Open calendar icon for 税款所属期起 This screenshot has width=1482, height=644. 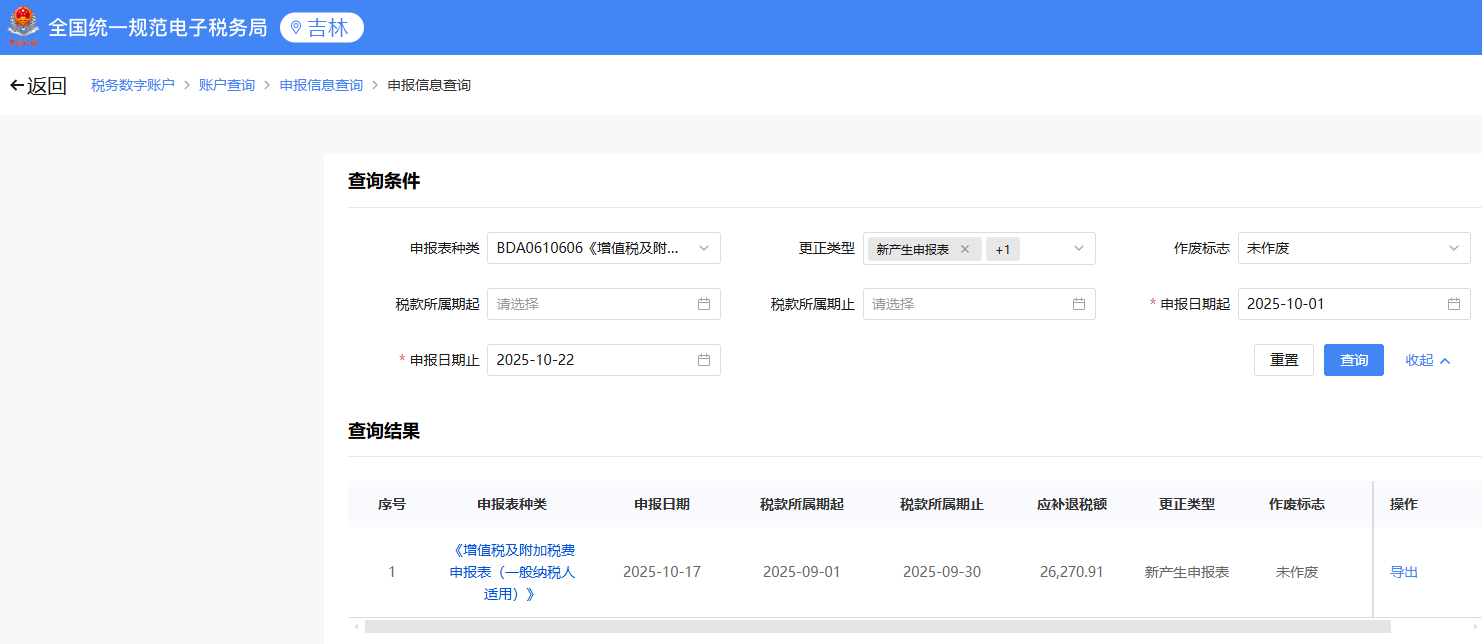(704, 304)
